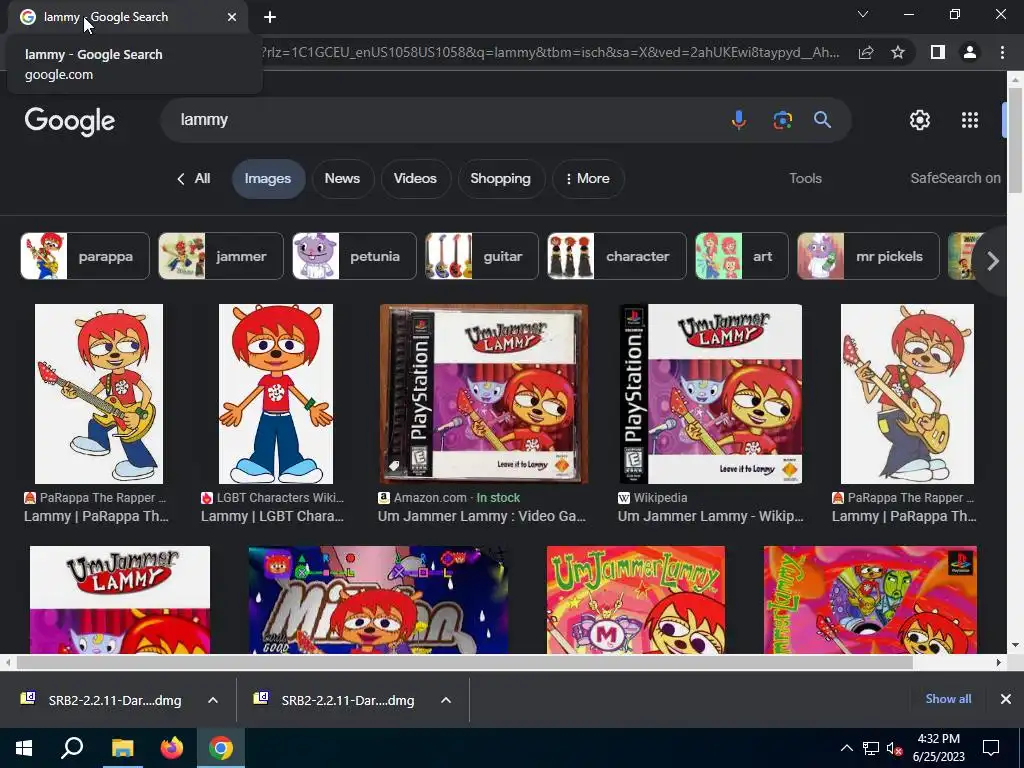Open the Chrome profile icon

[x=970, y=52]
